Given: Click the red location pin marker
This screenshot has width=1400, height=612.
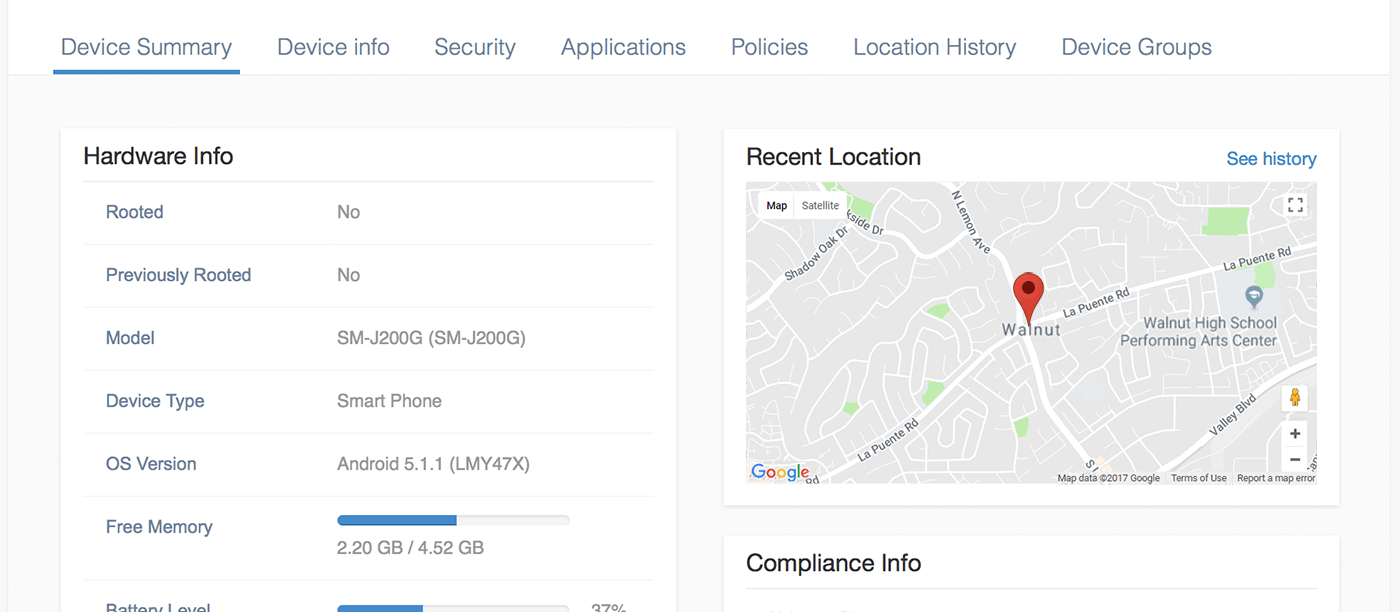Looking at the screenshot, I should (1028, 297).
